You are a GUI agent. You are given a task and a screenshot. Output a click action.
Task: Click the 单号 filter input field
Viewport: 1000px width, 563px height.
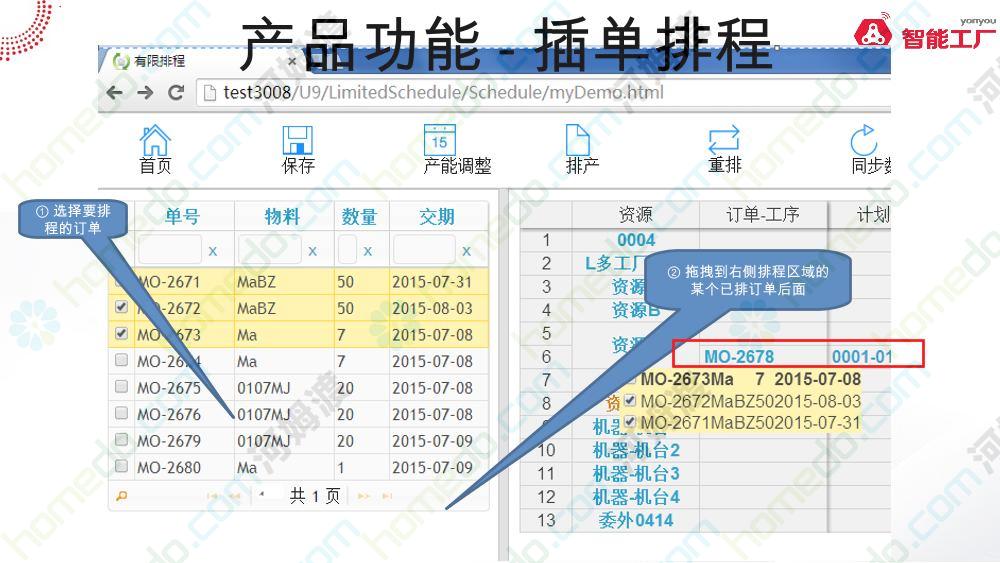point(171,250)
